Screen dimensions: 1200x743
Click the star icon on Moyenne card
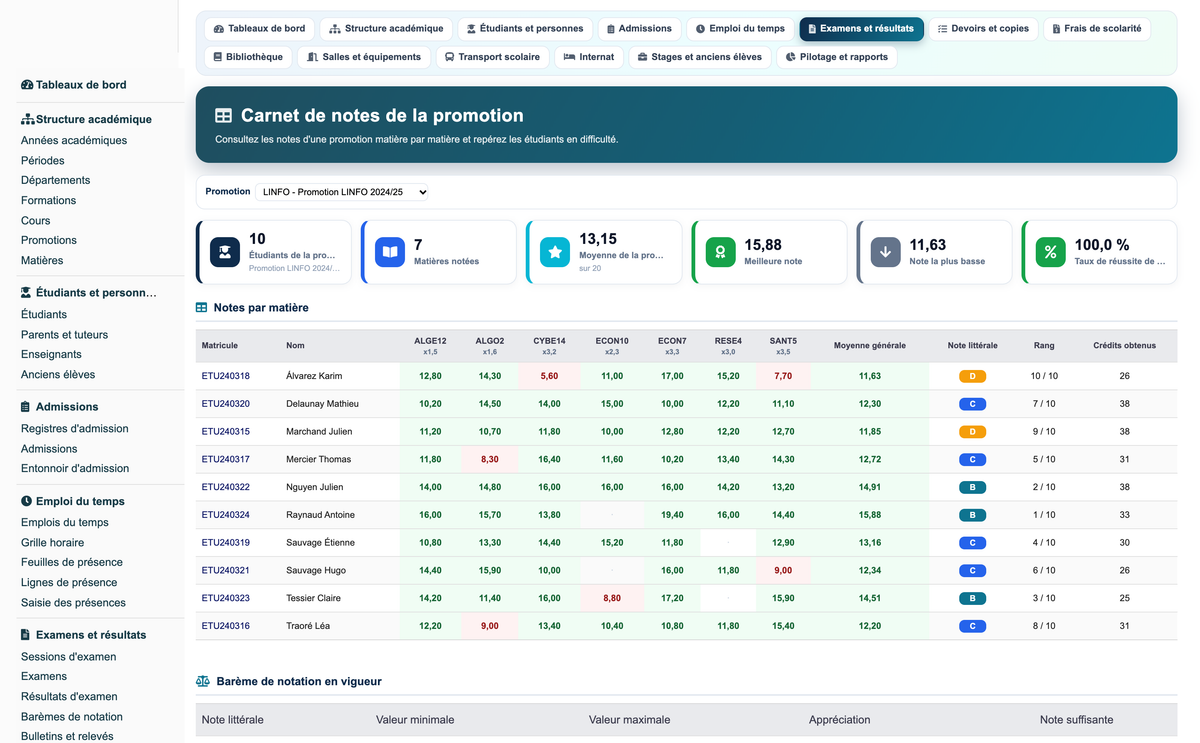point(555,252)
